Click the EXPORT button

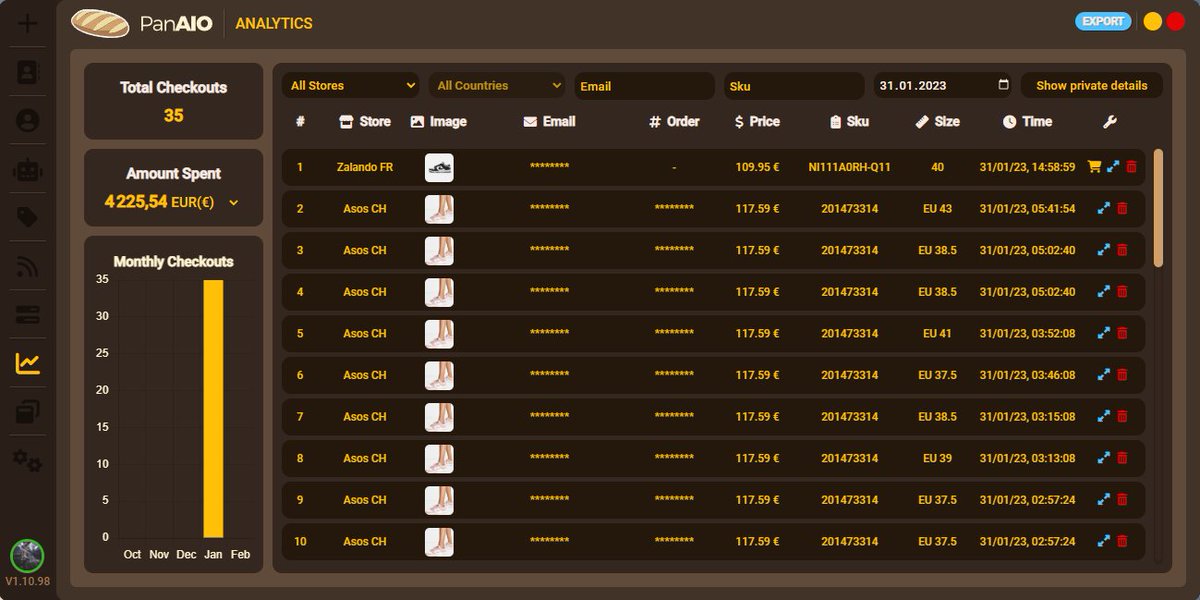(x=1103, y=21)
